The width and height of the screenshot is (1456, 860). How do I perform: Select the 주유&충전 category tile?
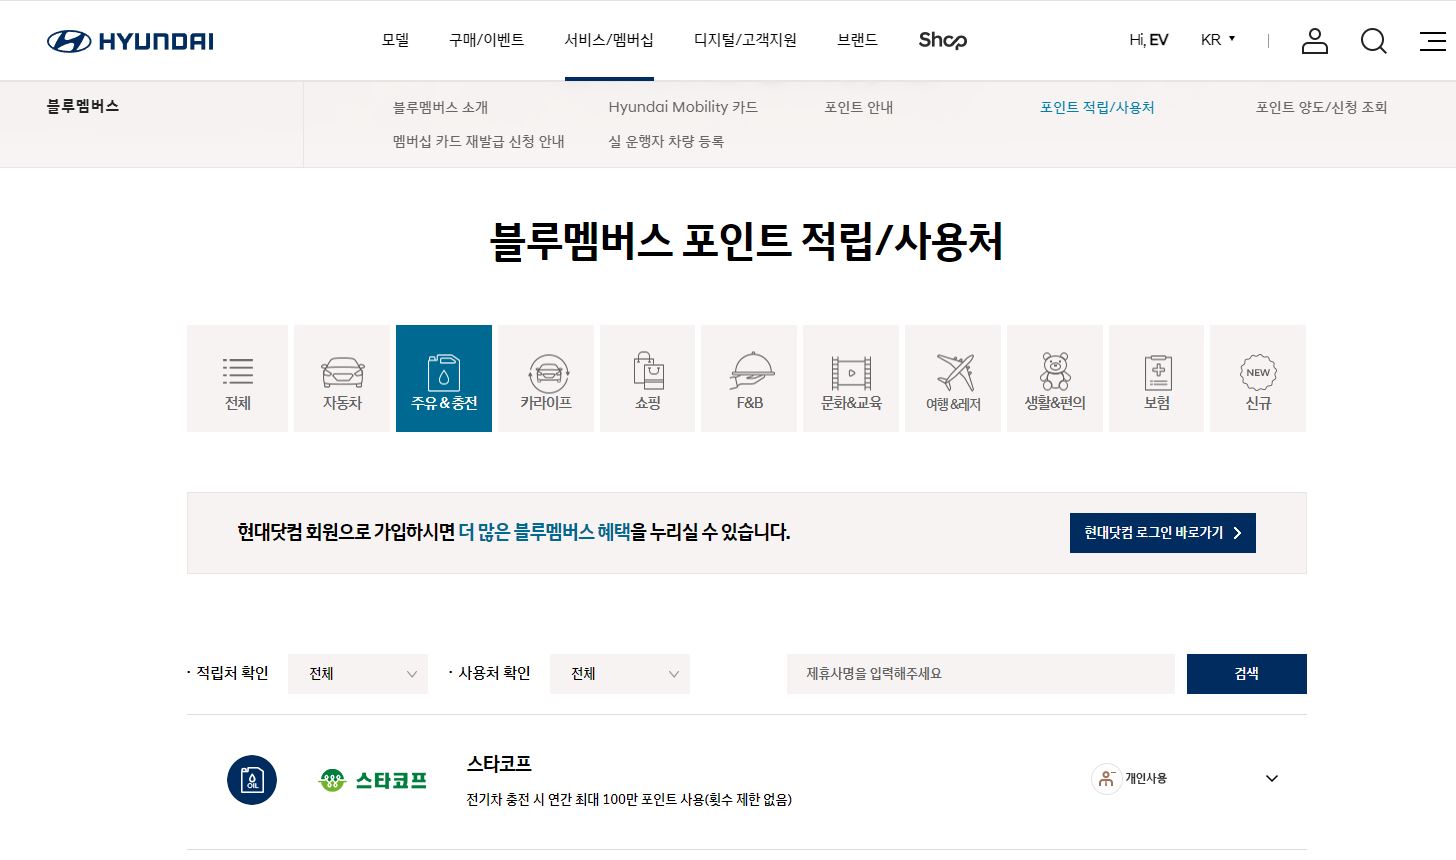tap(444, 378)
